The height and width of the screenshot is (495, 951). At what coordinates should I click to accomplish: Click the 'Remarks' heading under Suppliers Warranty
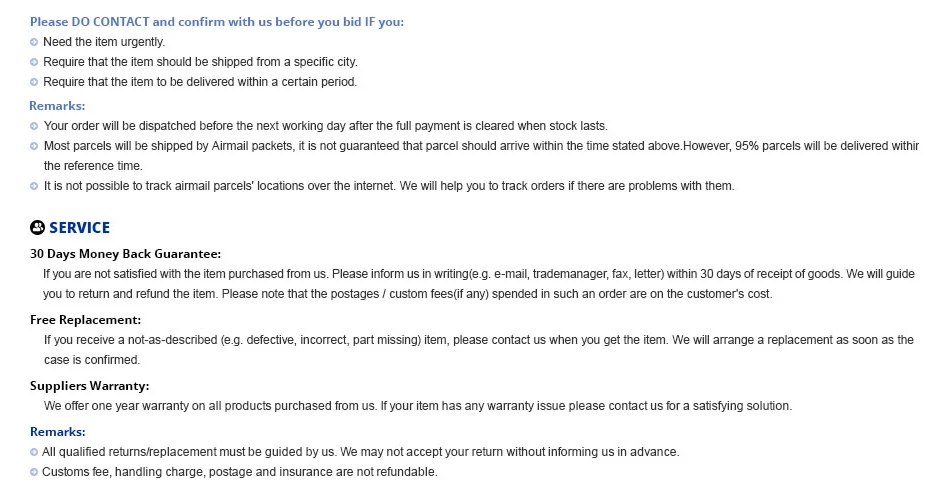pos(58,432)
